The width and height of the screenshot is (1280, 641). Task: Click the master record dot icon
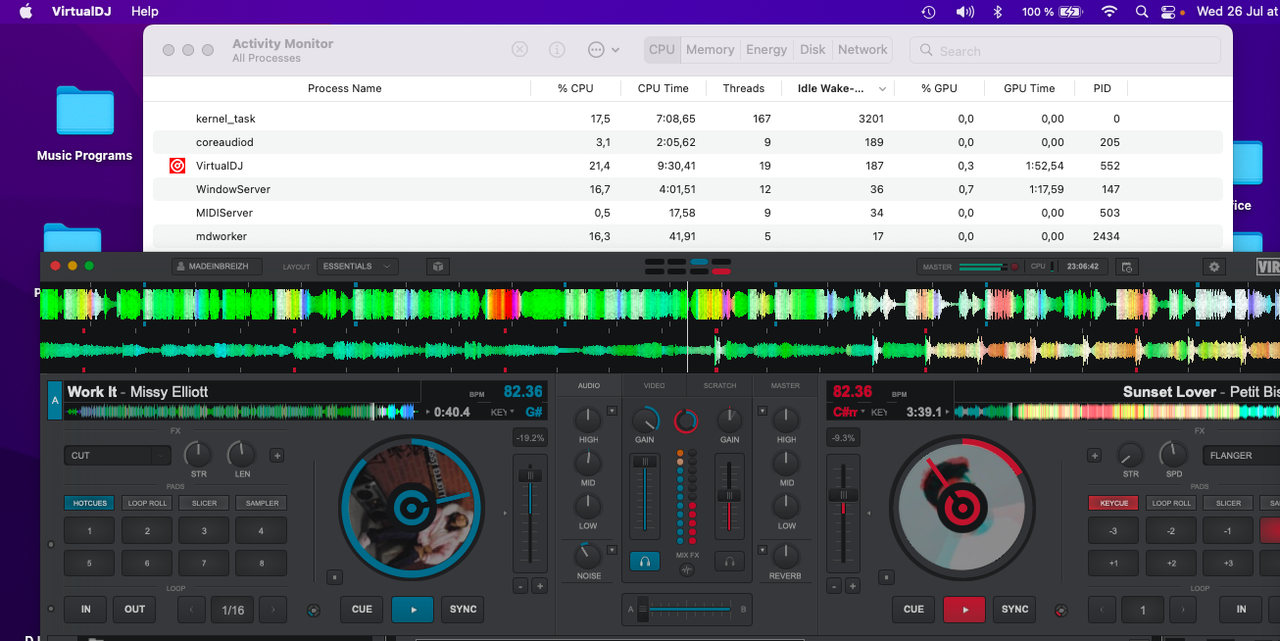(1014, 266)
